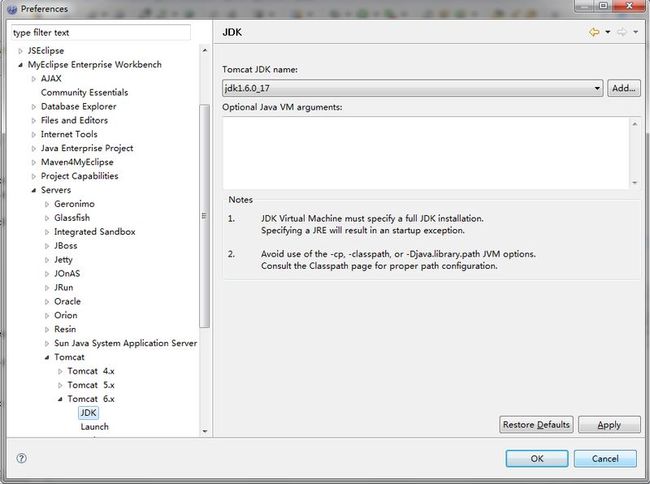
Task: Click VM arguments scrollbar up arrow
Action: pos(635,123)
